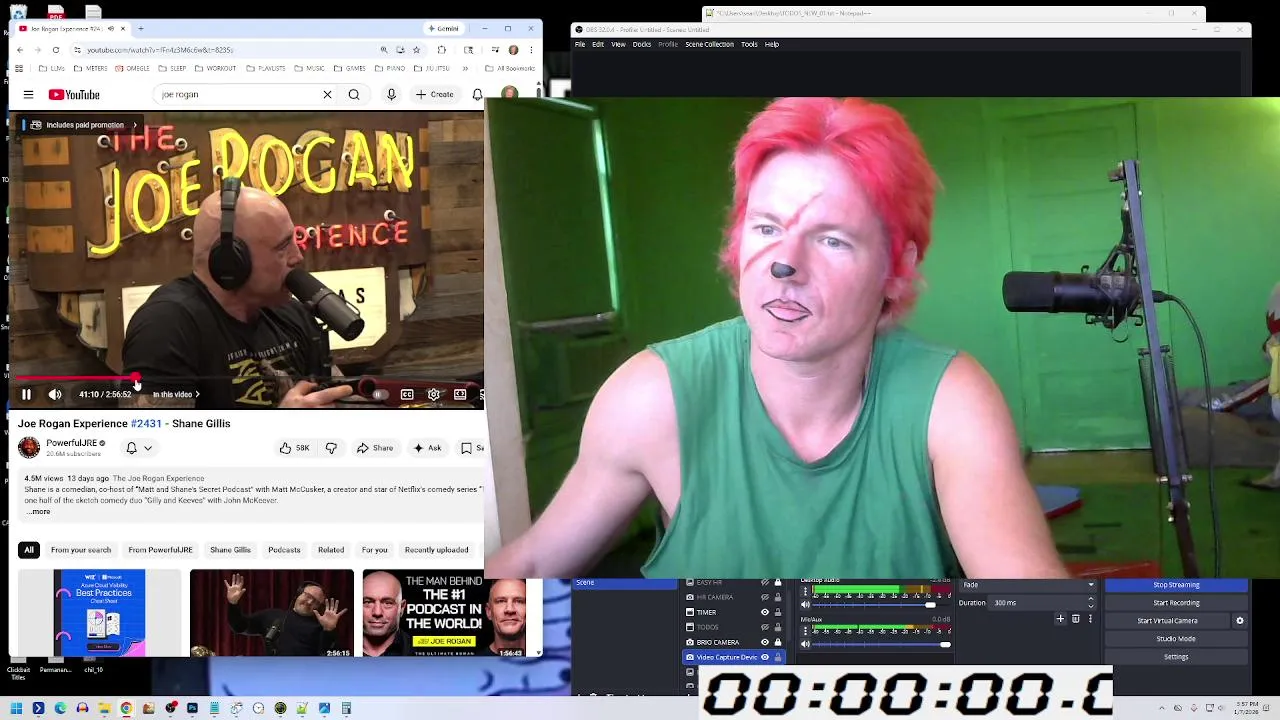Open the OBS Scene Collection menu
The height and width of the screenshot is (720, 1280).
[709, 45]
